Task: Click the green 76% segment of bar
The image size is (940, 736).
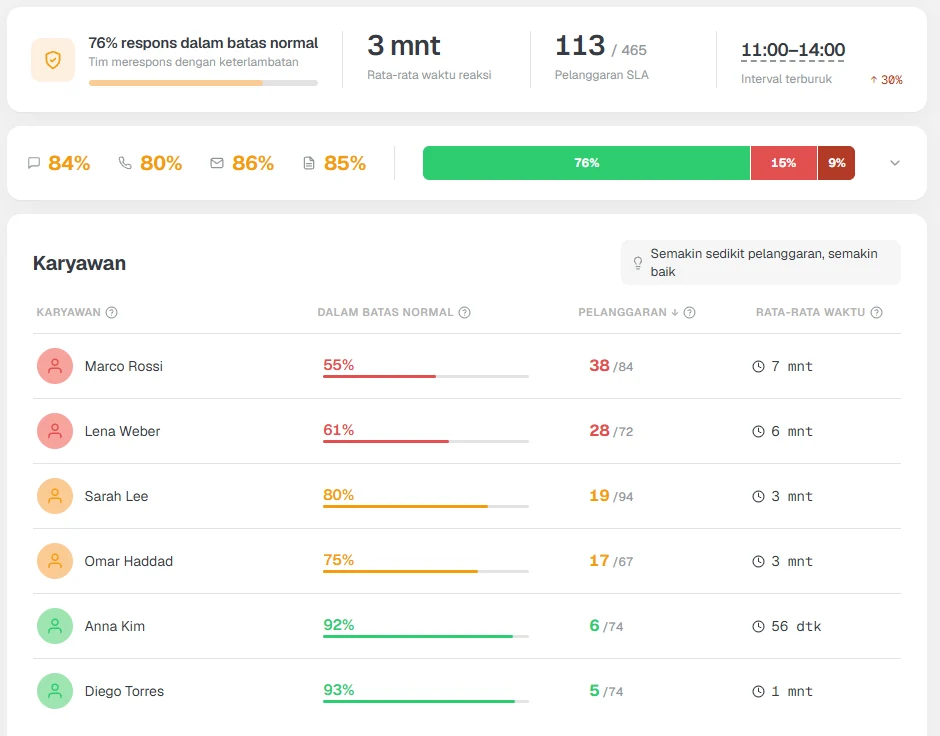Action: (x=586, y=163)
